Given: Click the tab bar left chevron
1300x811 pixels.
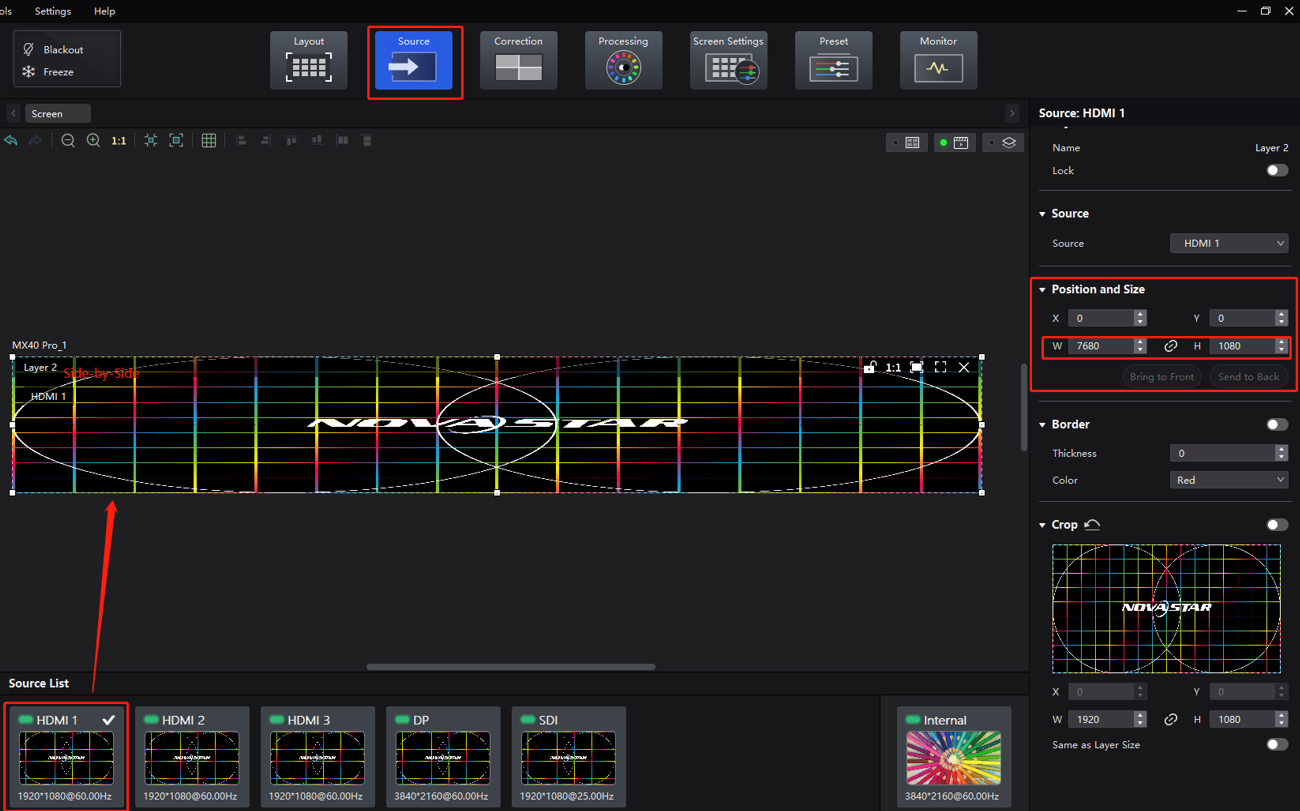Looking at the screenshot, I should (x=13, y=114).
